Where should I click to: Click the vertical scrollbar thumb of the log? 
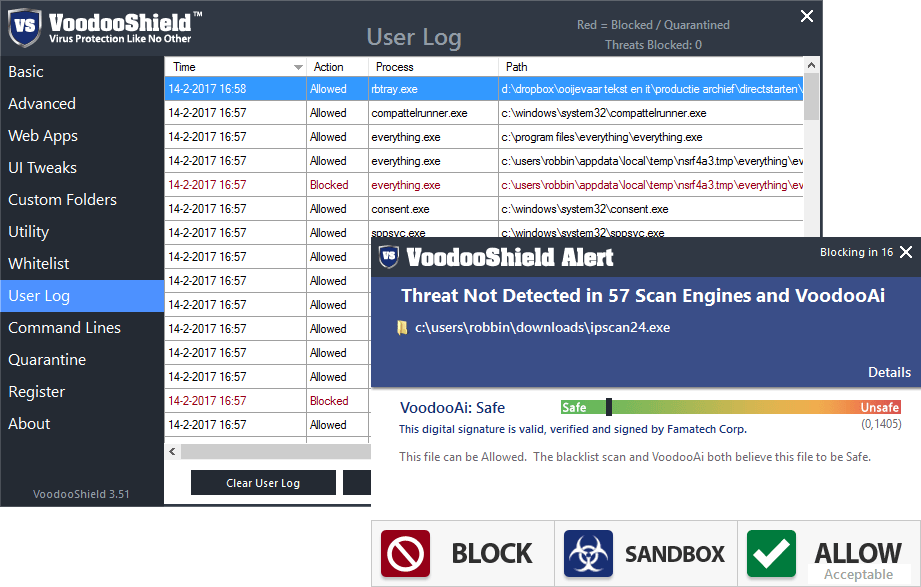point(811,96)
